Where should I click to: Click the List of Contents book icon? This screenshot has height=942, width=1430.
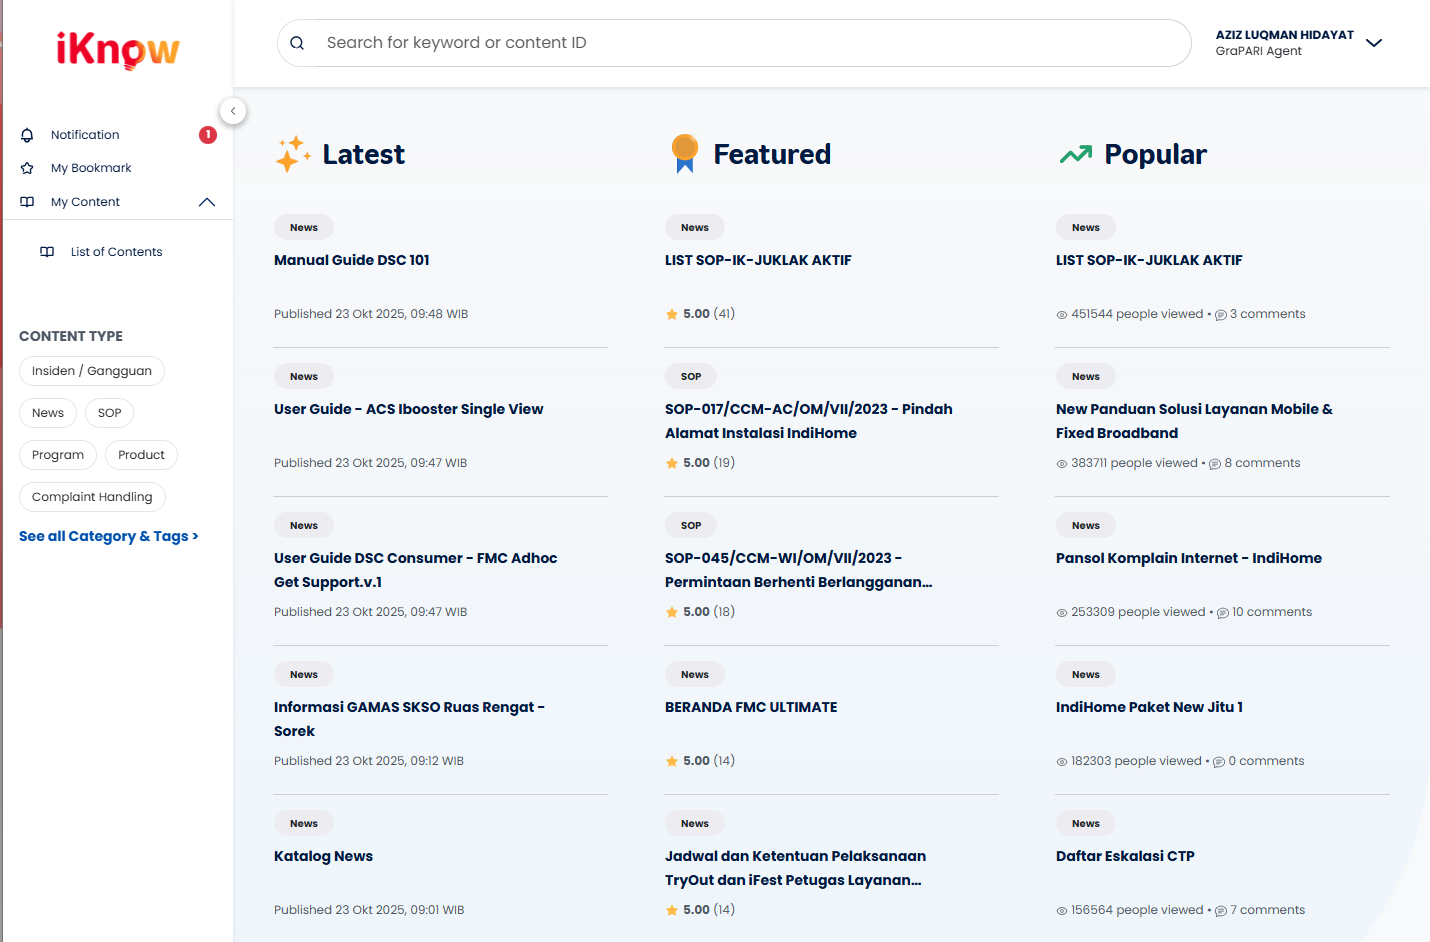[47, 252]
